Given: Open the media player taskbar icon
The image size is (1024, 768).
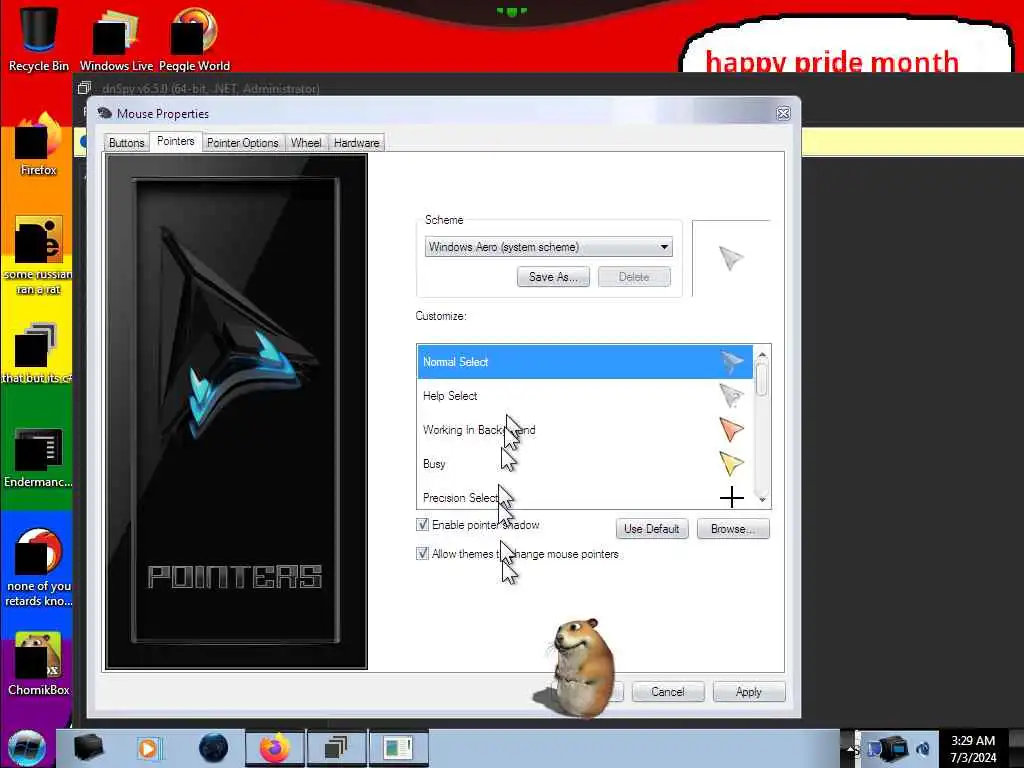Looking at the screenshot, I should 149,748.
